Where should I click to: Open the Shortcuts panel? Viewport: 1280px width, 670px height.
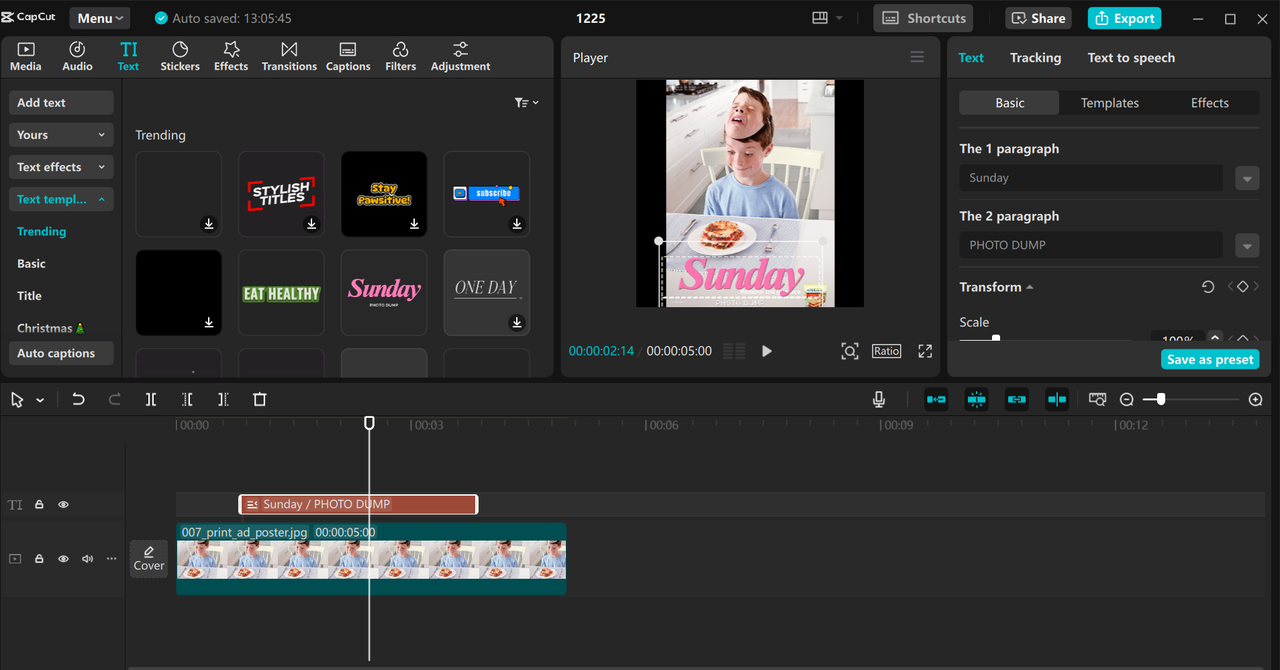point(923,18)
